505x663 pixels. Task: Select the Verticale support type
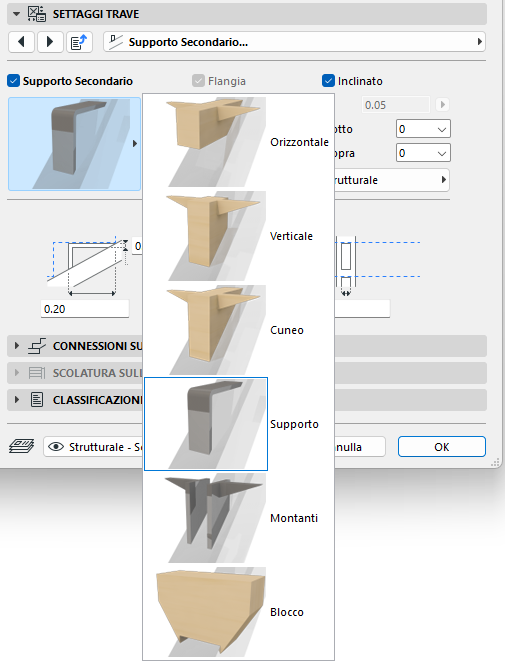[x=238, y=236]
